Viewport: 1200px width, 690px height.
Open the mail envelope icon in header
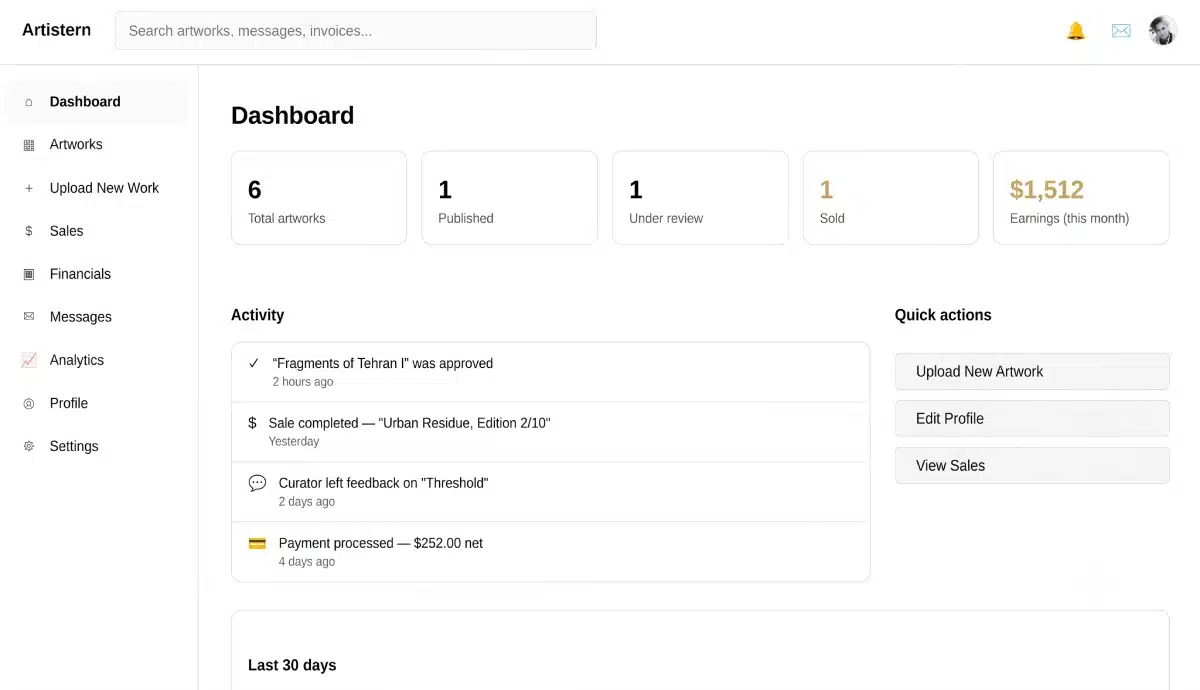click(1121, 31)
